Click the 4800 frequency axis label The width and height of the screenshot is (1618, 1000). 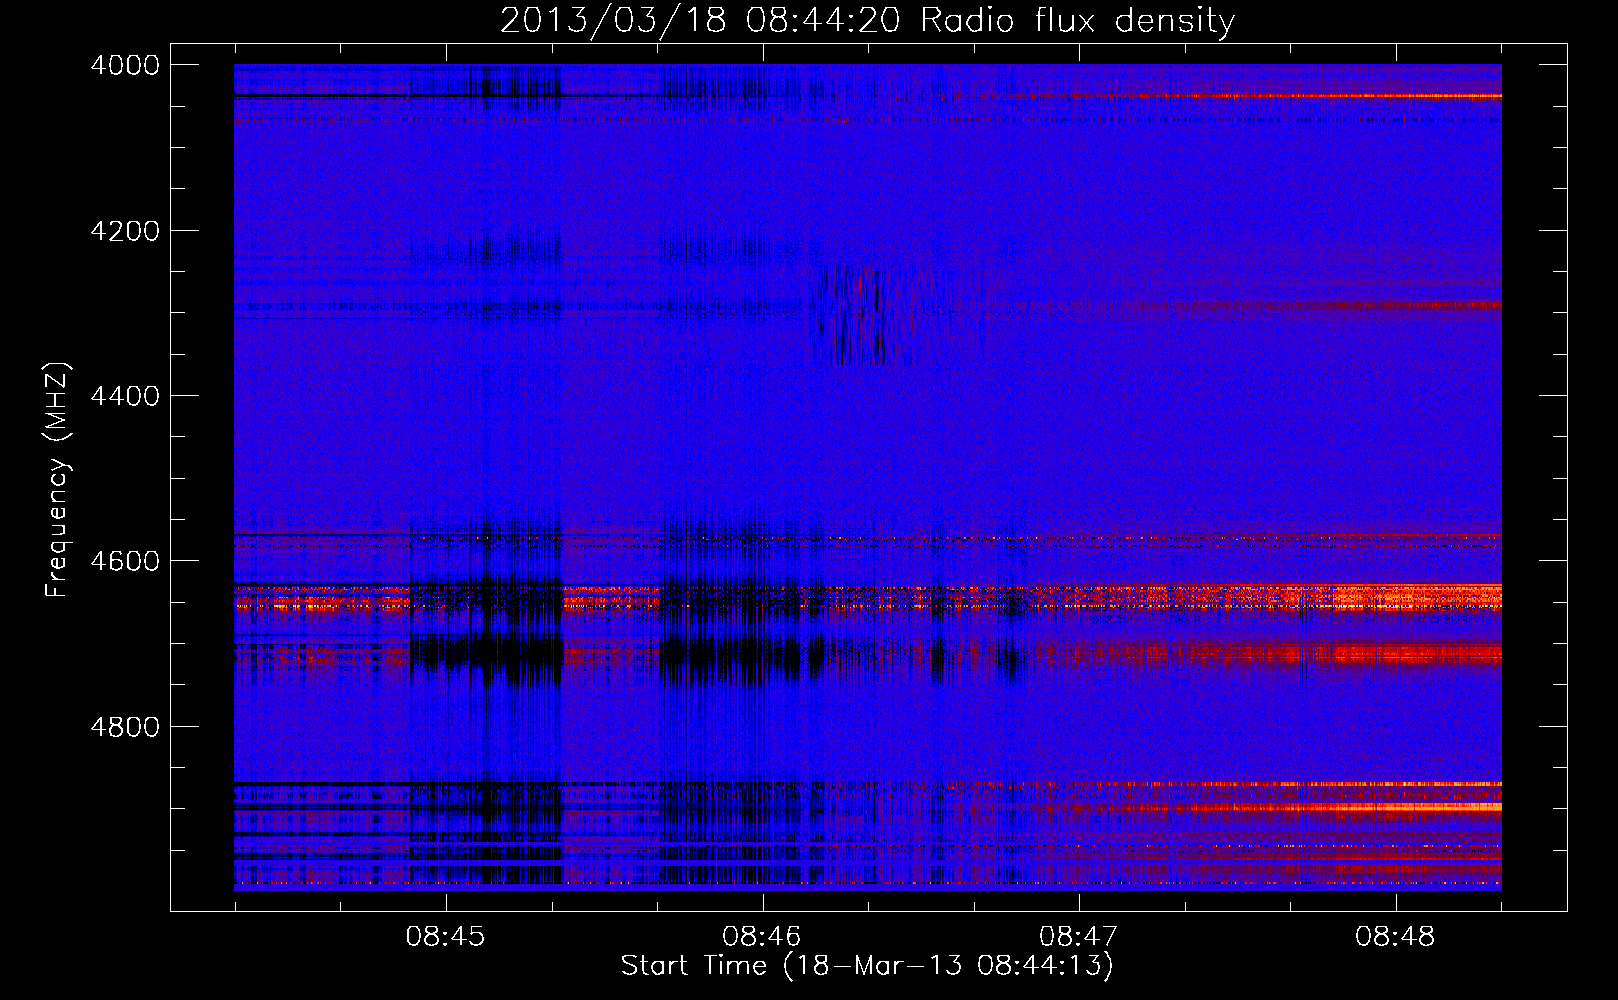125,727
